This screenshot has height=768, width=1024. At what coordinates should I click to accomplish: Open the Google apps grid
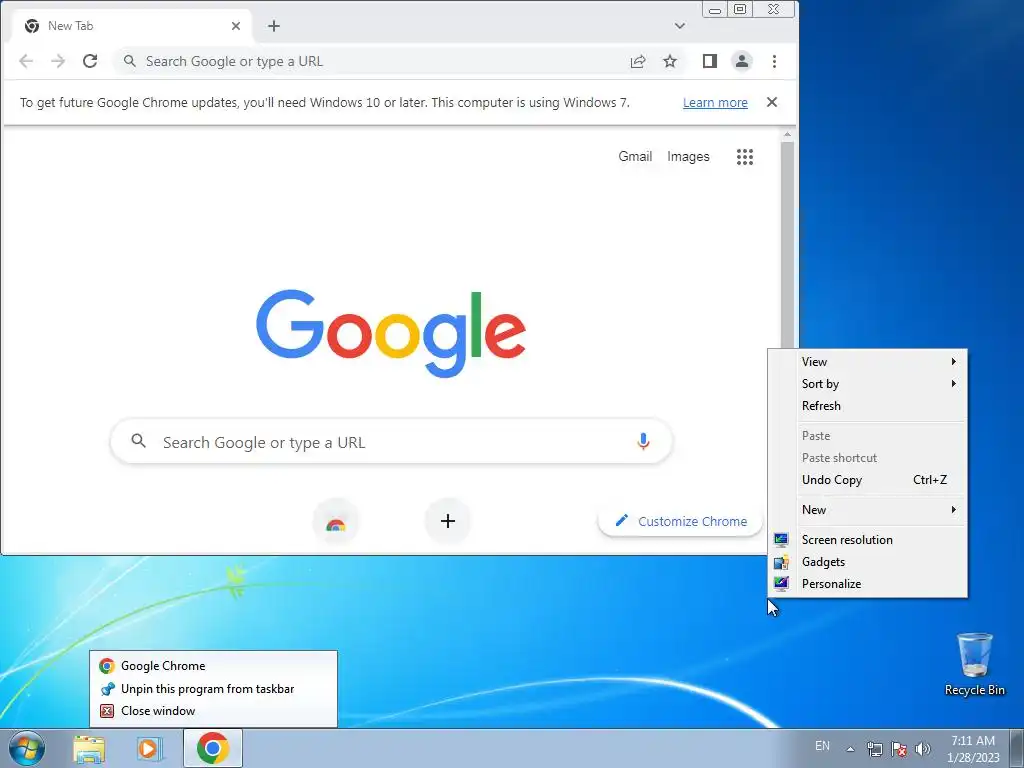pos(745,157)
